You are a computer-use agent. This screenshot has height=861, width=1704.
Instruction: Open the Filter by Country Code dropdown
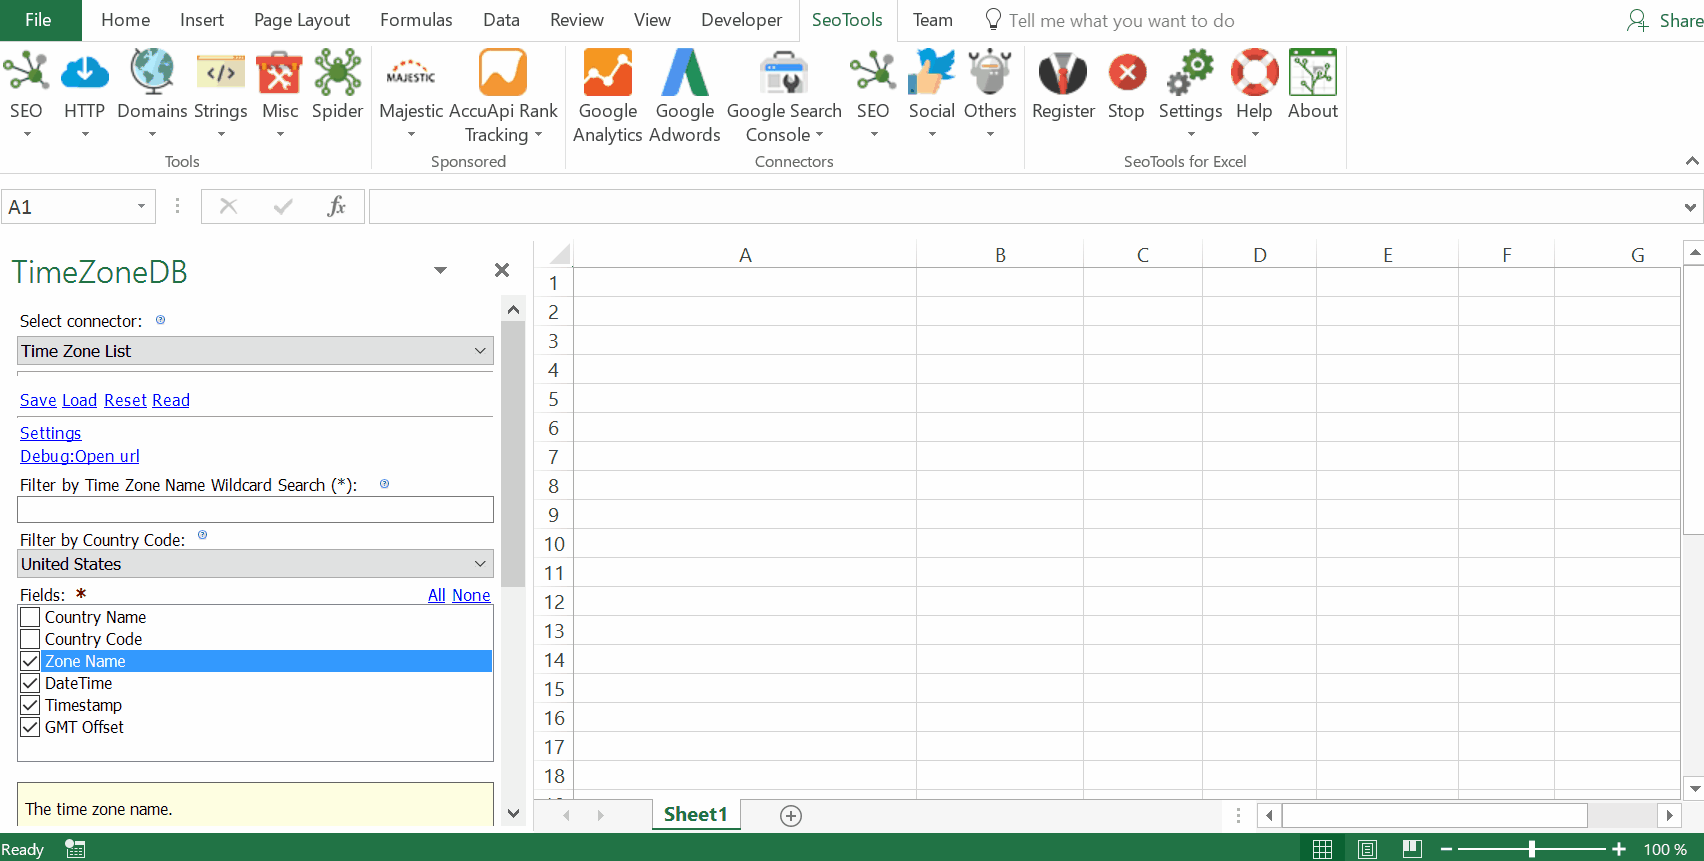255,564
